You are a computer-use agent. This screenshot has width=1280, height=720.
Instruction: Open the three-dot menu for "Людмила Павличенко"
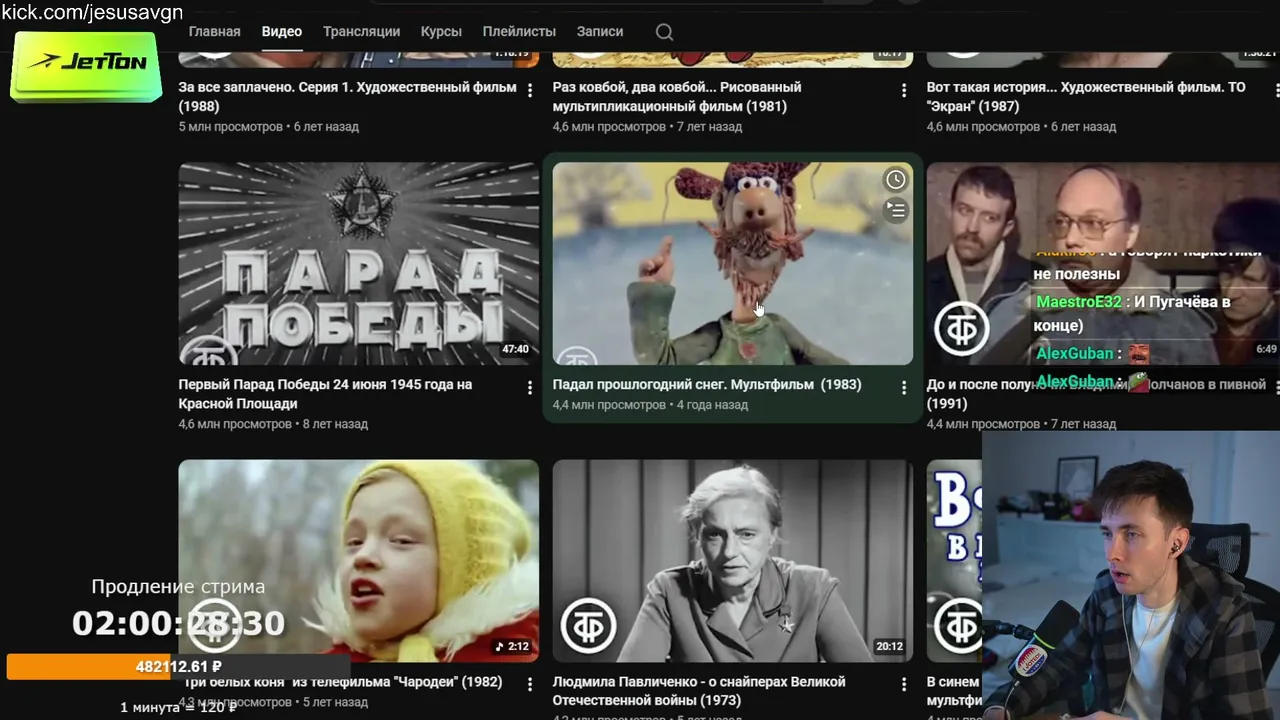pyautogui.click(x=904, y=684)
